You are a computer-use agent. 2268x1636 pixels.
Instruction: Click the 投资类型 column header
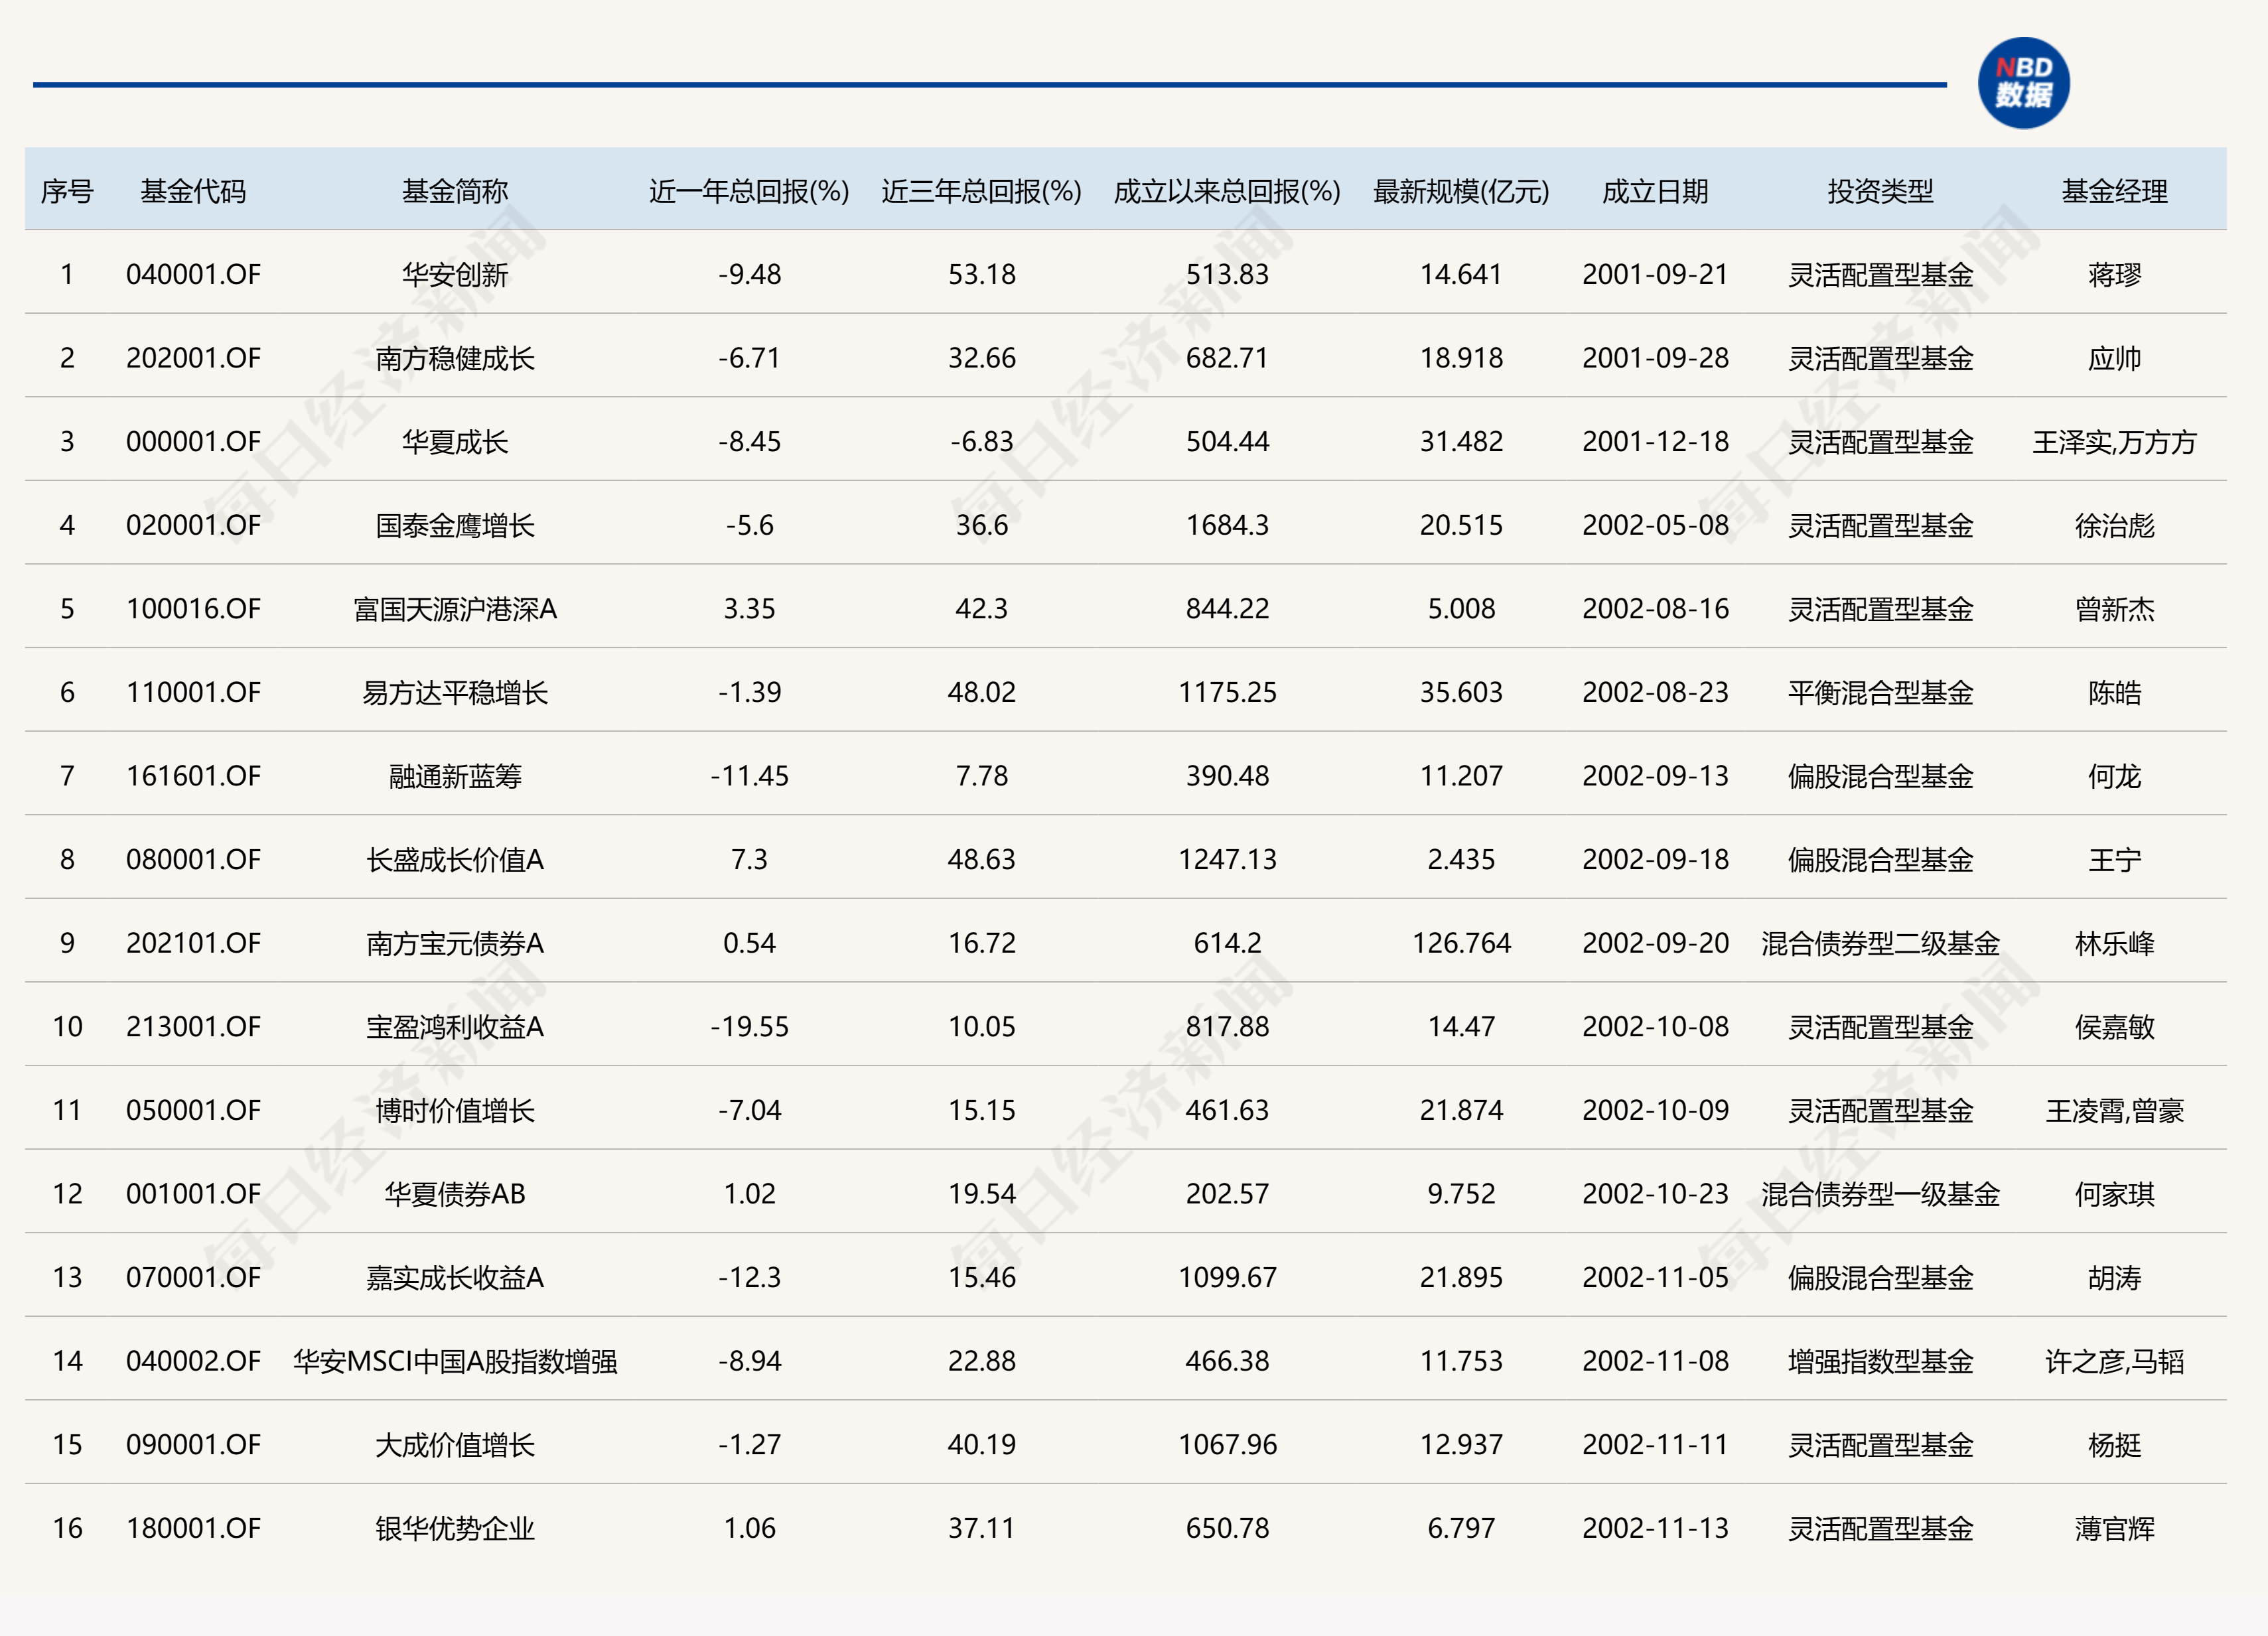click(1880, 191)
